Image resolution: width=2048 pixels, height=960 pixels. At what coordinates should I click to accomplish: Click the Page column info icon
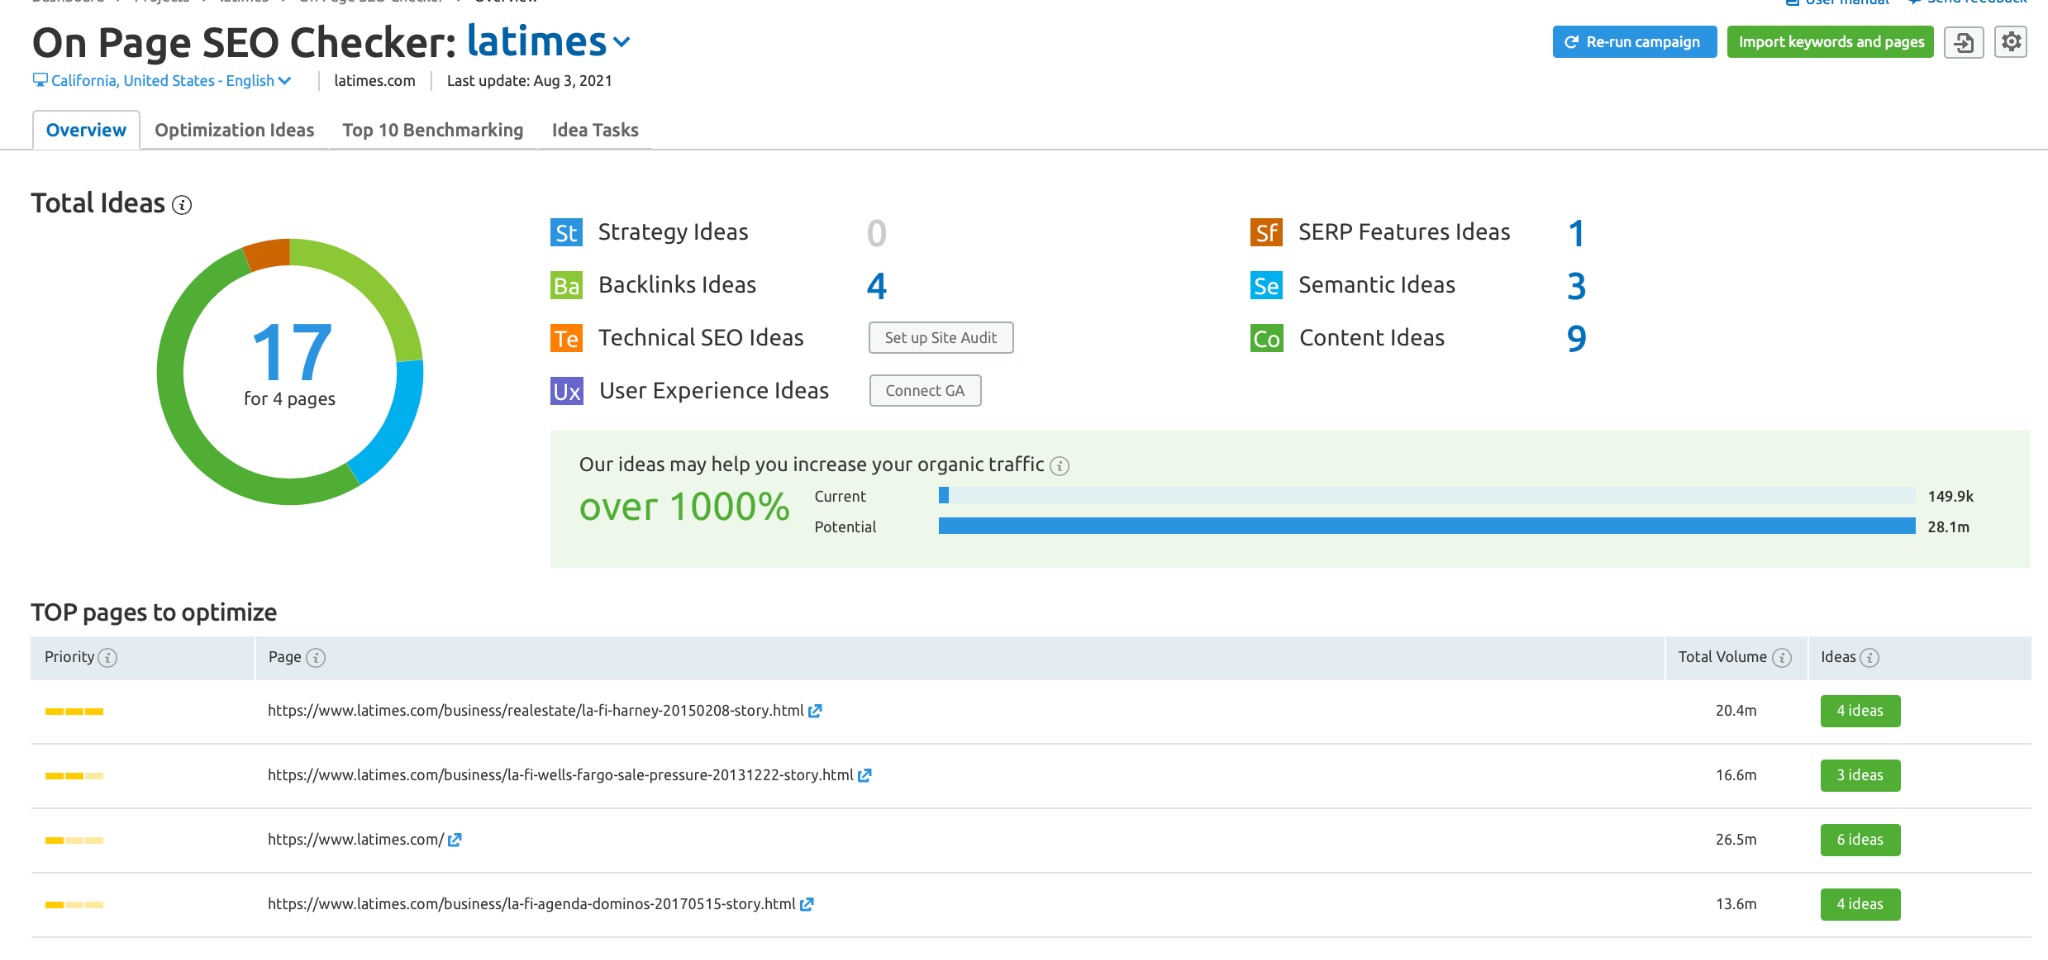(x=316, y=658)
